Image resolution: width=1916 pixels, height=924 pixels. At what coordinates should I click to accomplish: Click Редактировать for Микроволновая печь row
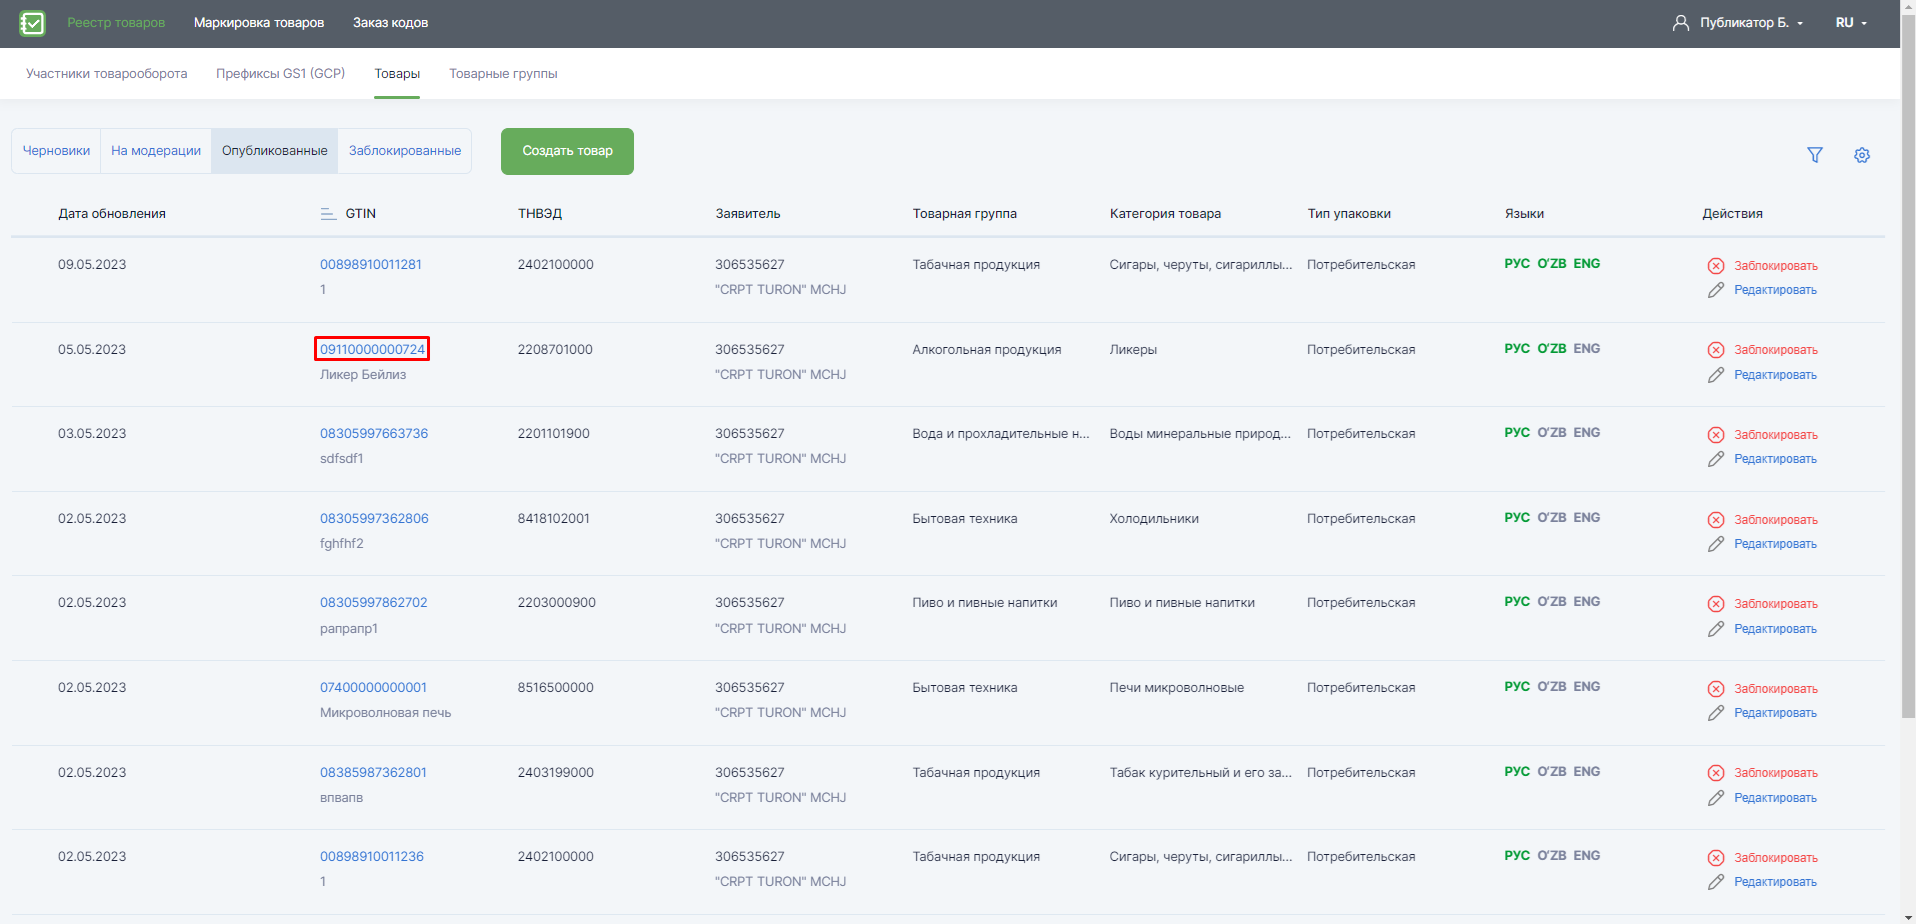click(x=1775, y=713)
